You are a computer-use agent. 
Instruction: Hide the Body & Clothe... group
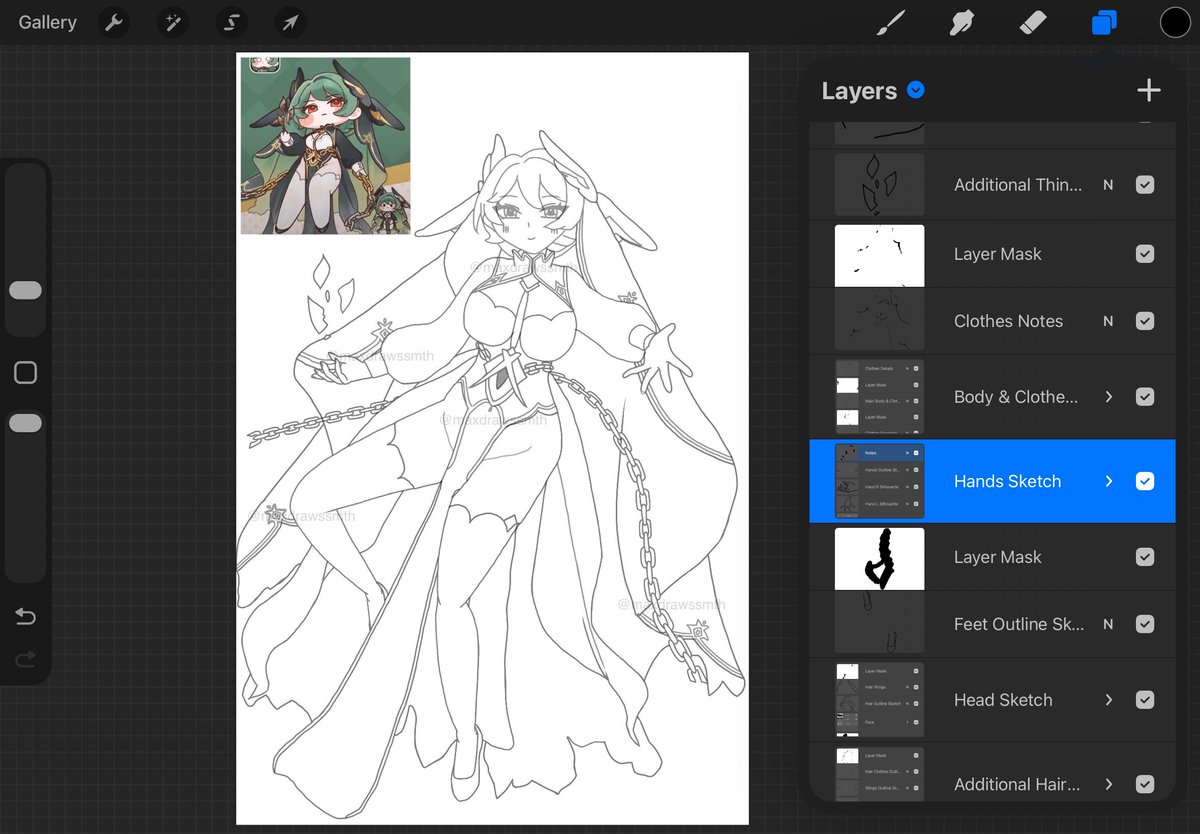pos(1145,397)
